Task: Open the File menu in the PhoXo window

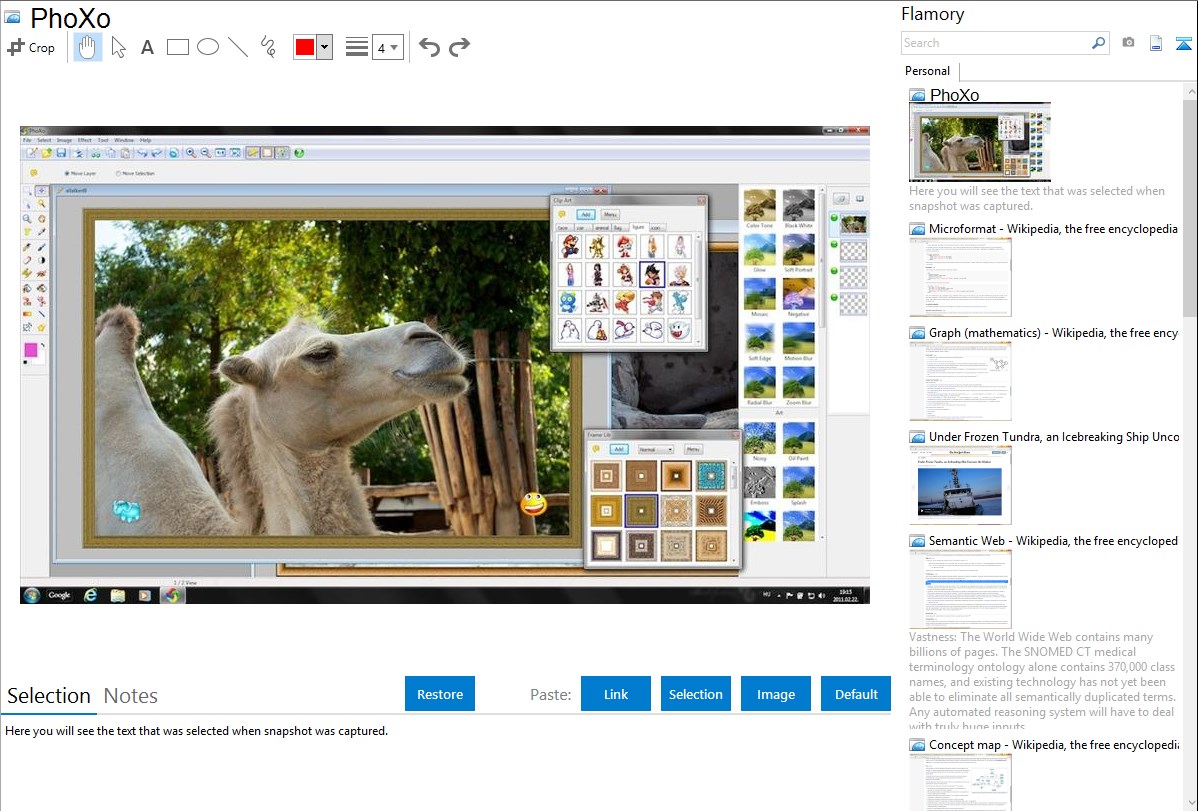Action: coord(27,141)
